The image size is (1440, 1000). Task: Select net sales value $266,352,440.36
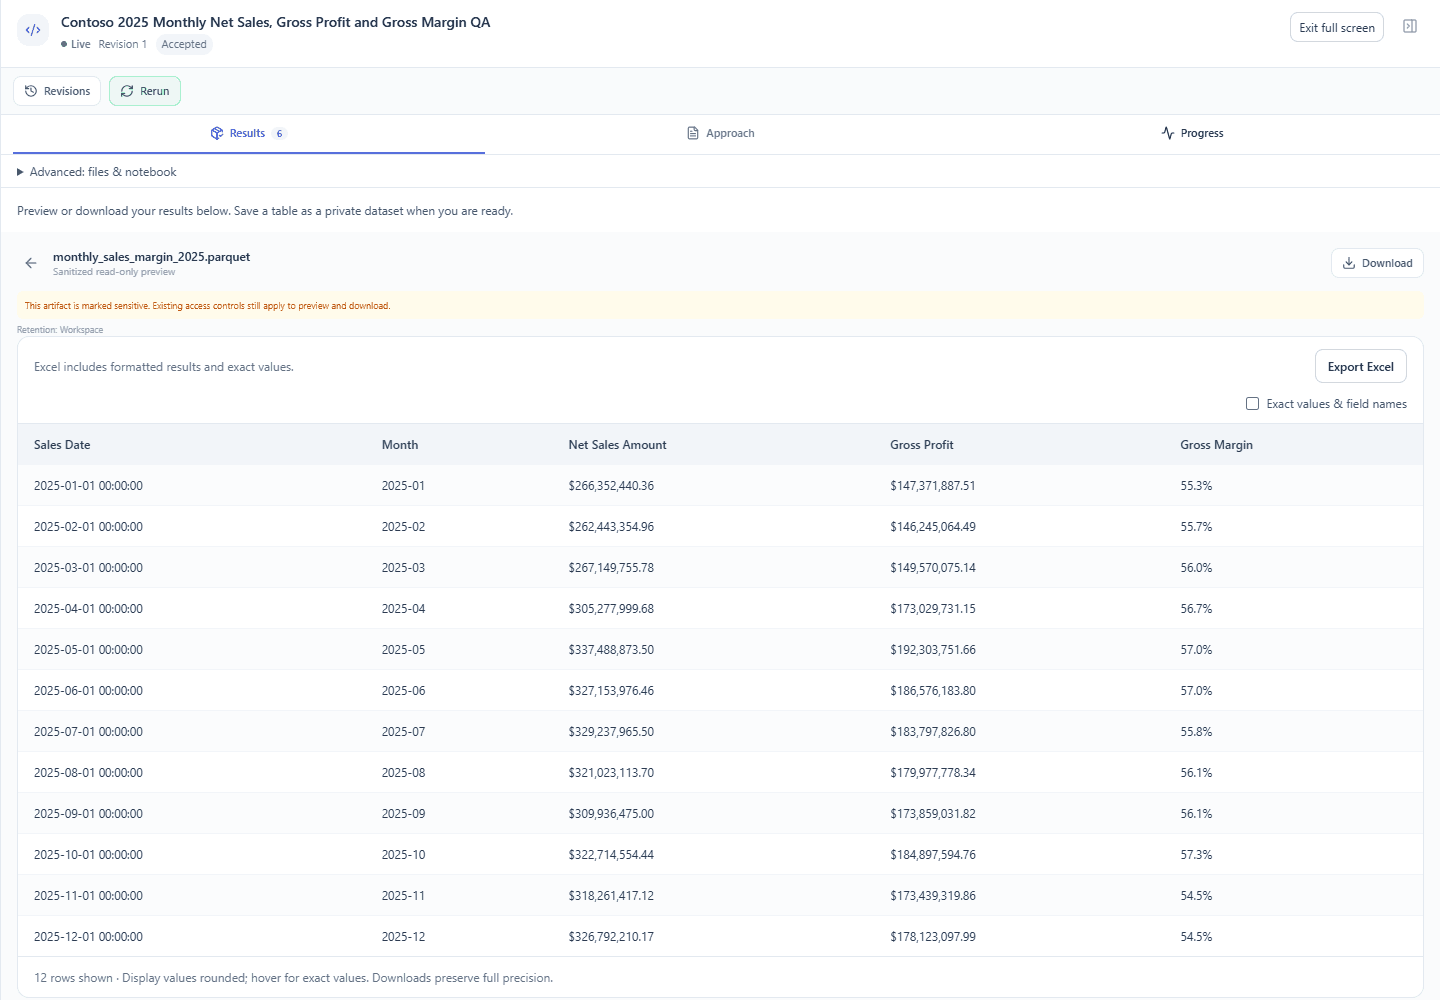point(611,486)
